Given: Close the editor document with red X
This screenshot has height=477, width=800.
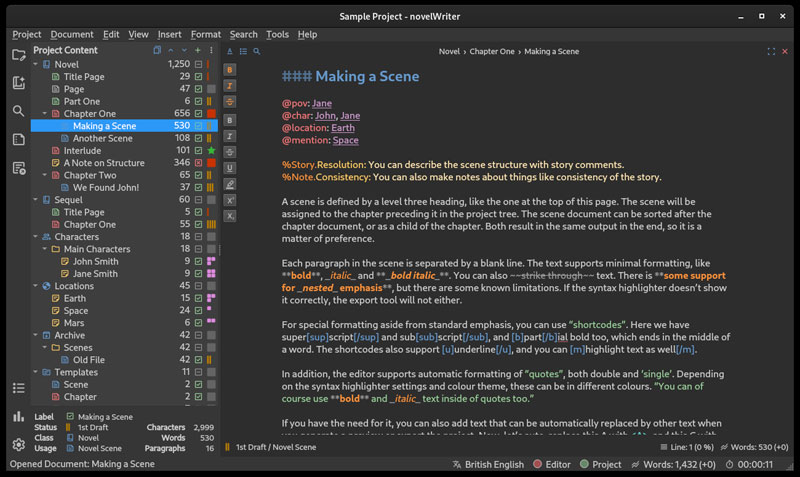Looking at the screenshot, I should 785,52.
